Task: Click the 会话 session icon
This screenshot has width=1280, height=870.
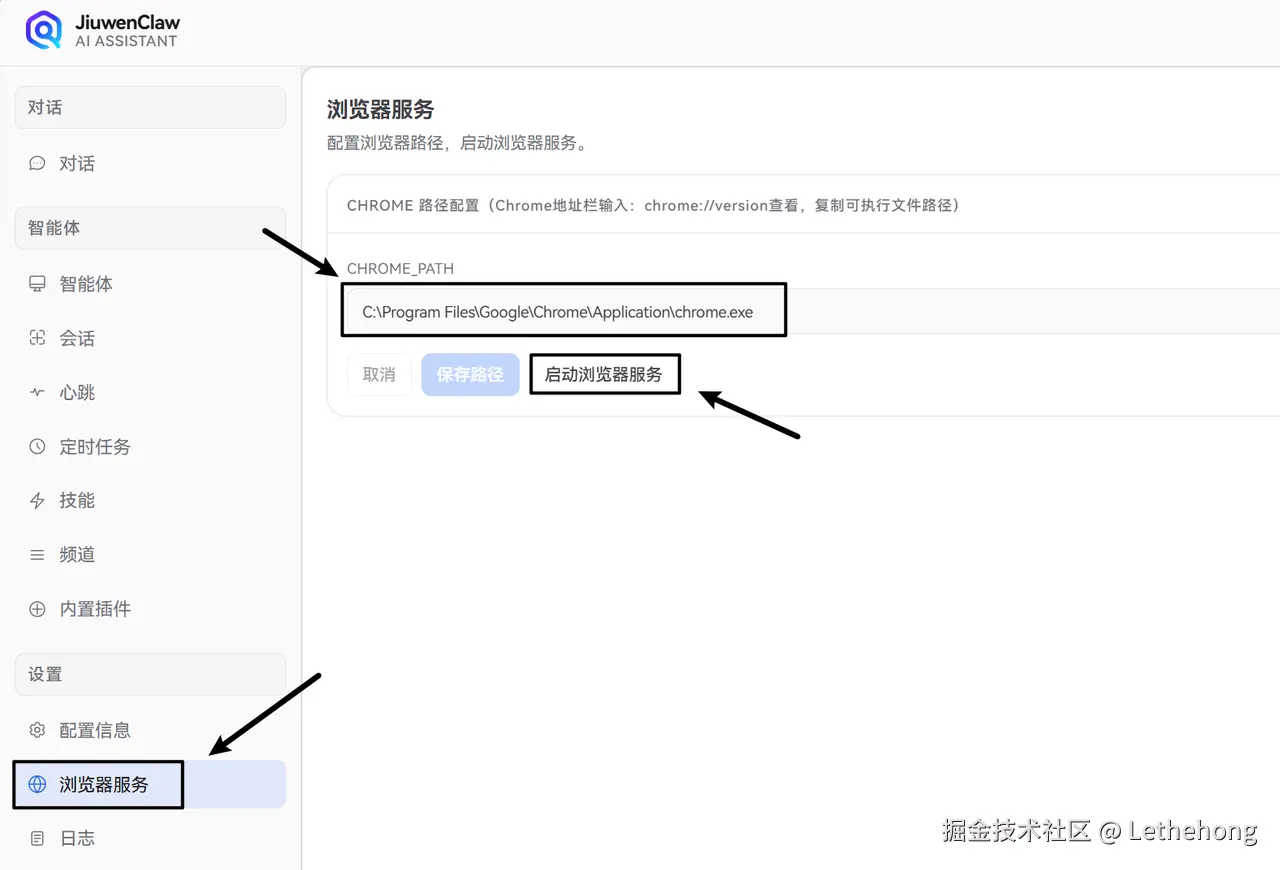Action: pyautogui.click(x=37, y=338)
